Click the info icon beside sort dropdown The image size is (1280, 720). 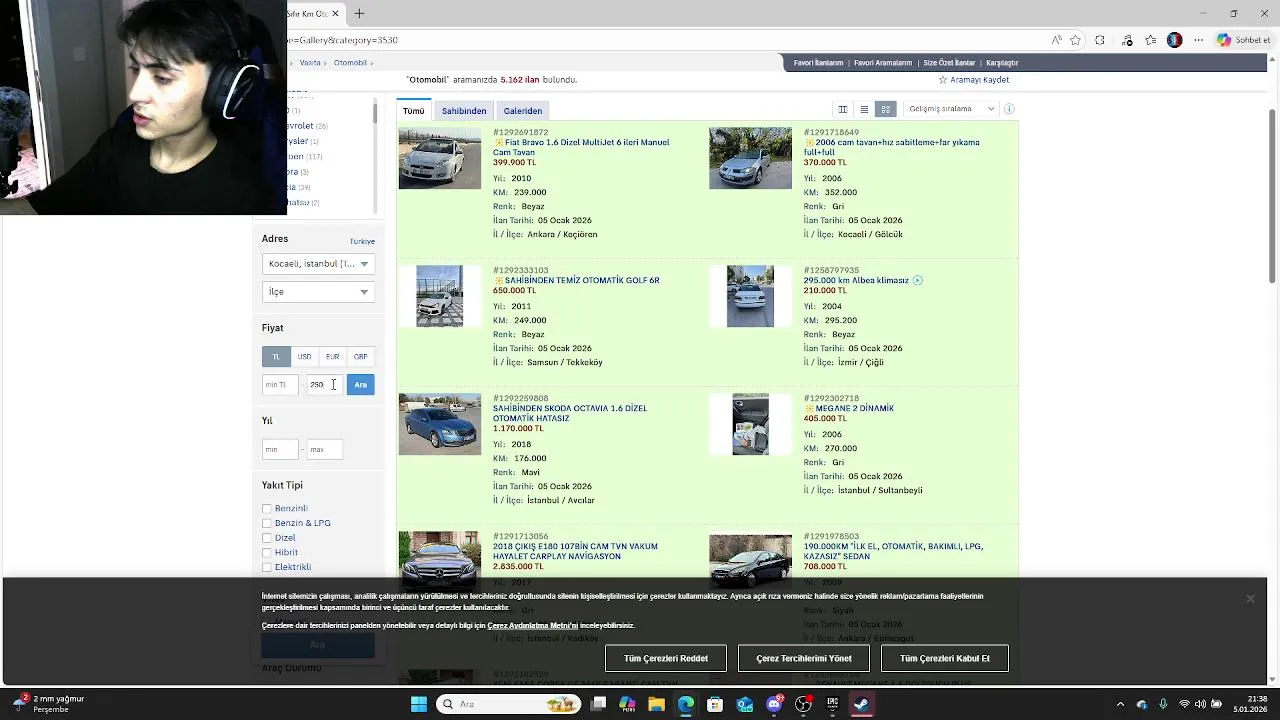(1009, 109)
